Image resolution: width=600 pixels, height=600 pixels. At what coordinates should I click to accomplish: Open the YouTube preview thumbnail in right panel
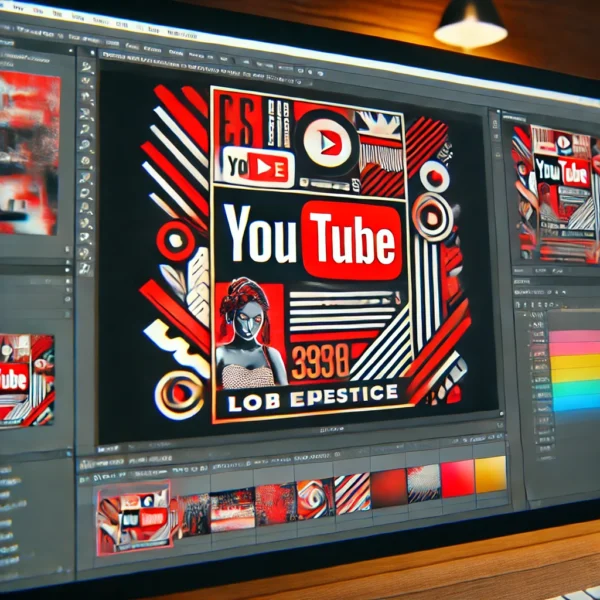[557, 194]
